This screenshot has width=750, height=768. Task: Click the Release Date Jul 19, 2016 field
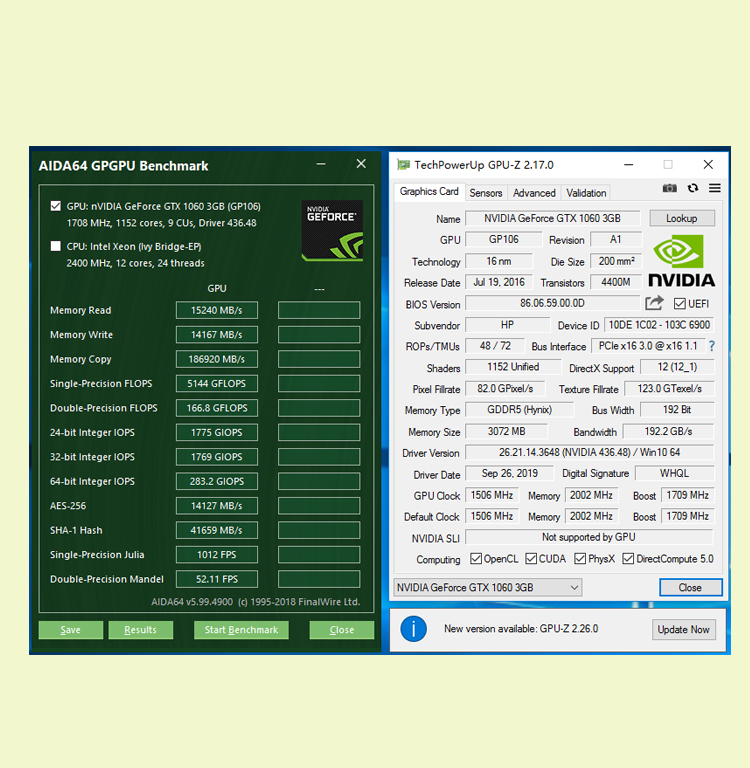[x=499, y=283]
